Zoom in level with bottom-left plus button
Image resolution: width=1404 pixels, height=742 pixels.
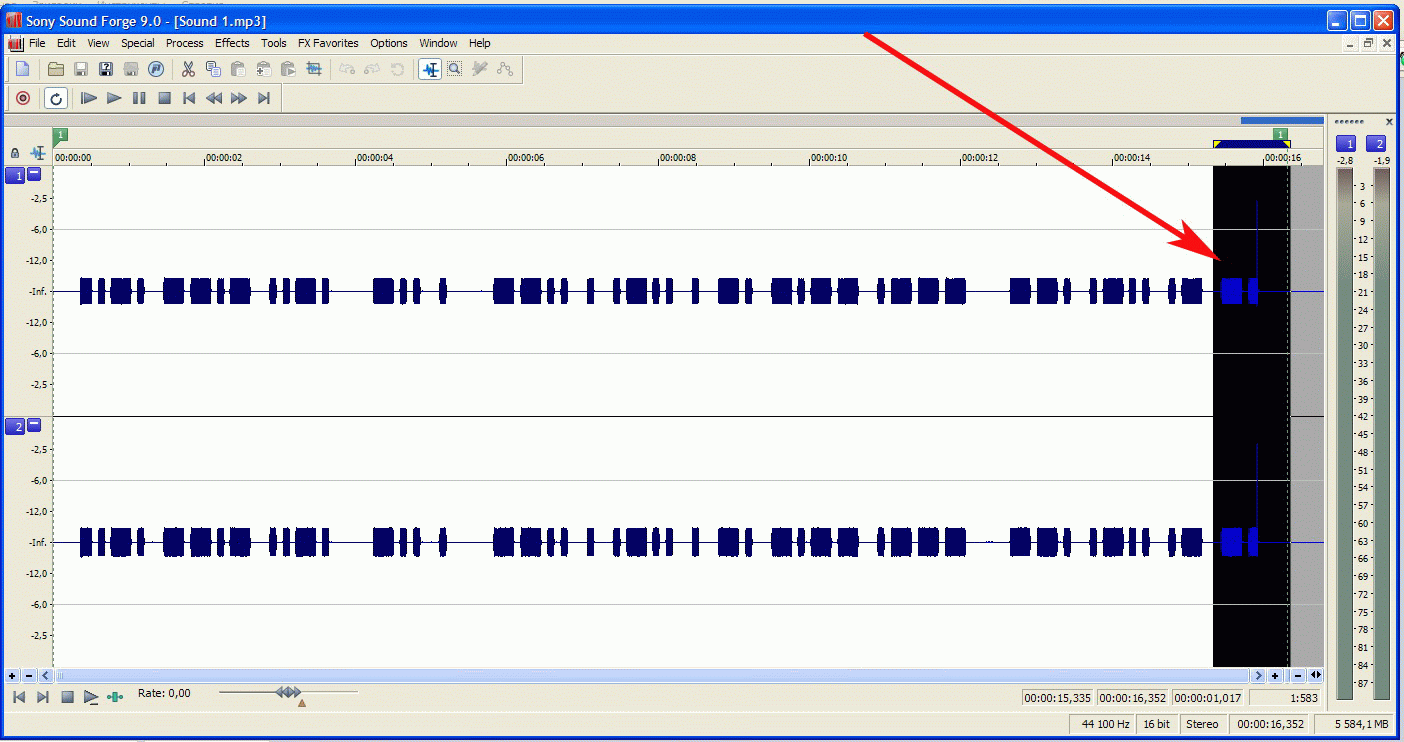coord(13,676)
